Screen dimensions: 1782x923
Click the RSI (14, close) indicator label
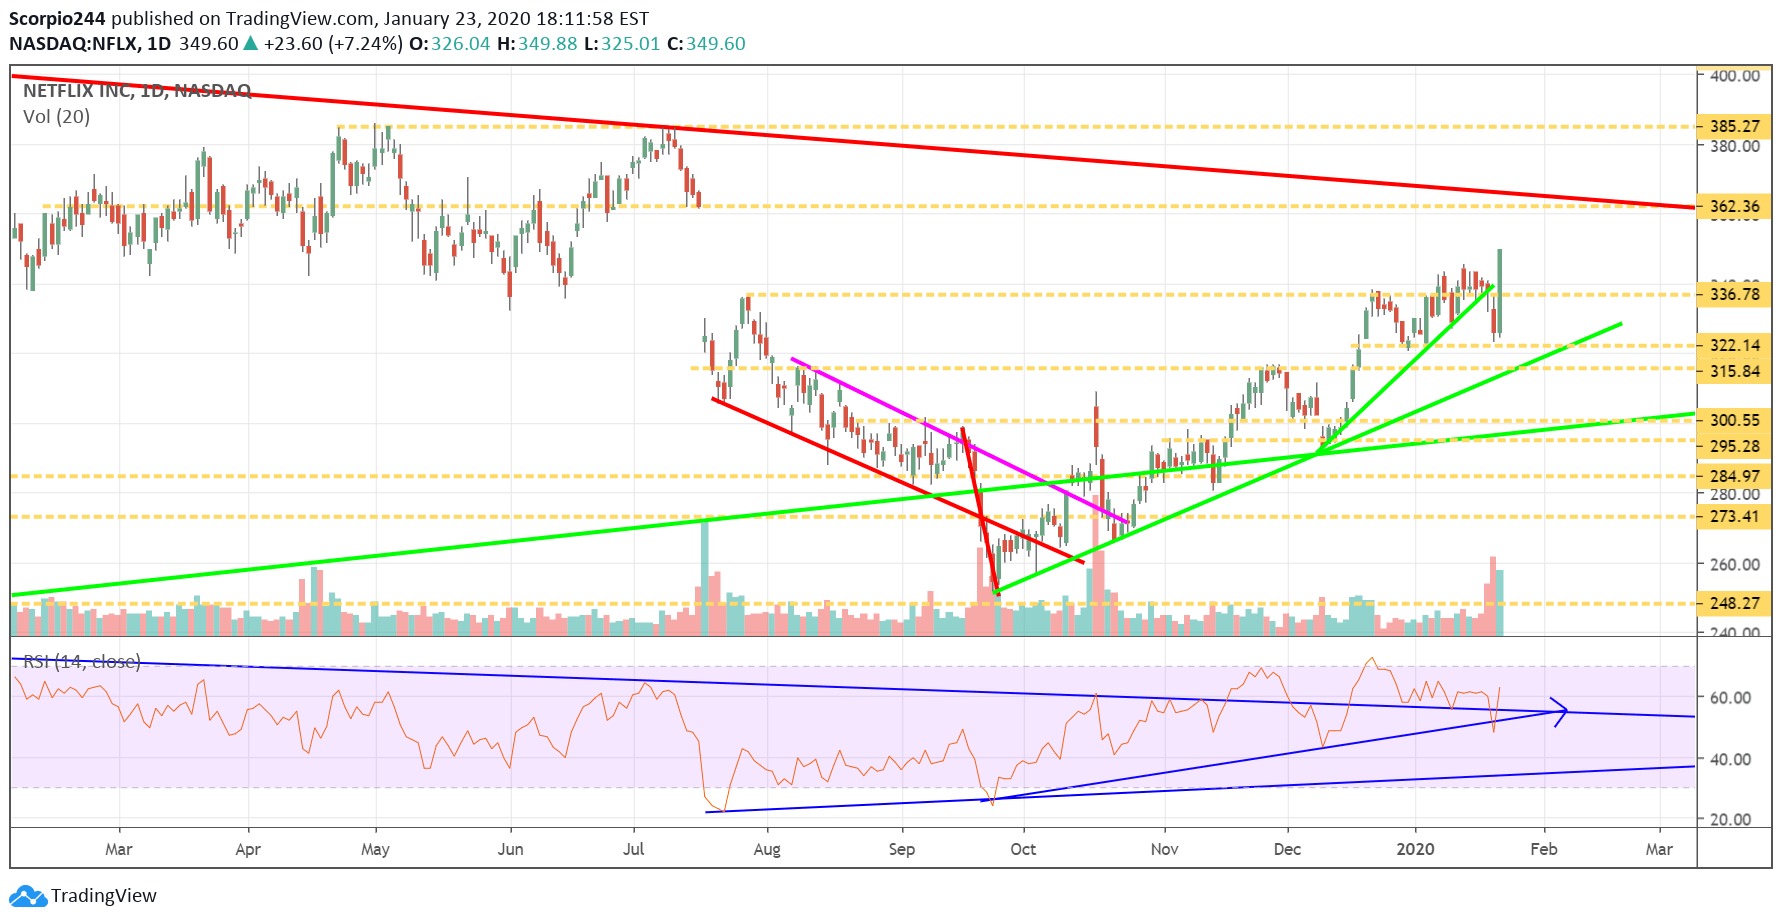pyautogui.click(x=82, y=662)
